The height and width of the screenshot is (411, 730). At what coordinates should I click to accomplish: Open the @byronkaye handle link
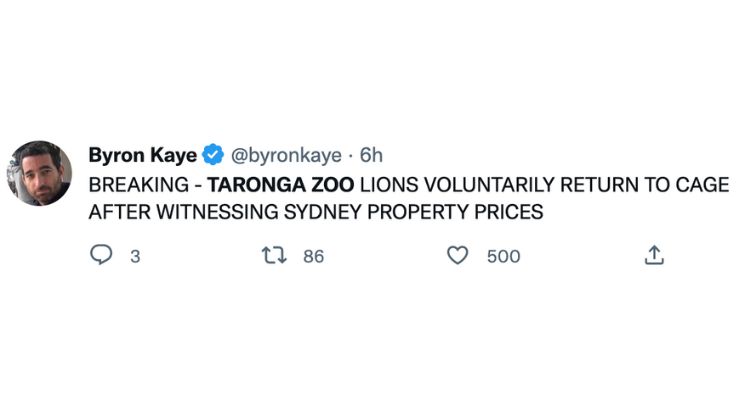(x=286, y=155)
